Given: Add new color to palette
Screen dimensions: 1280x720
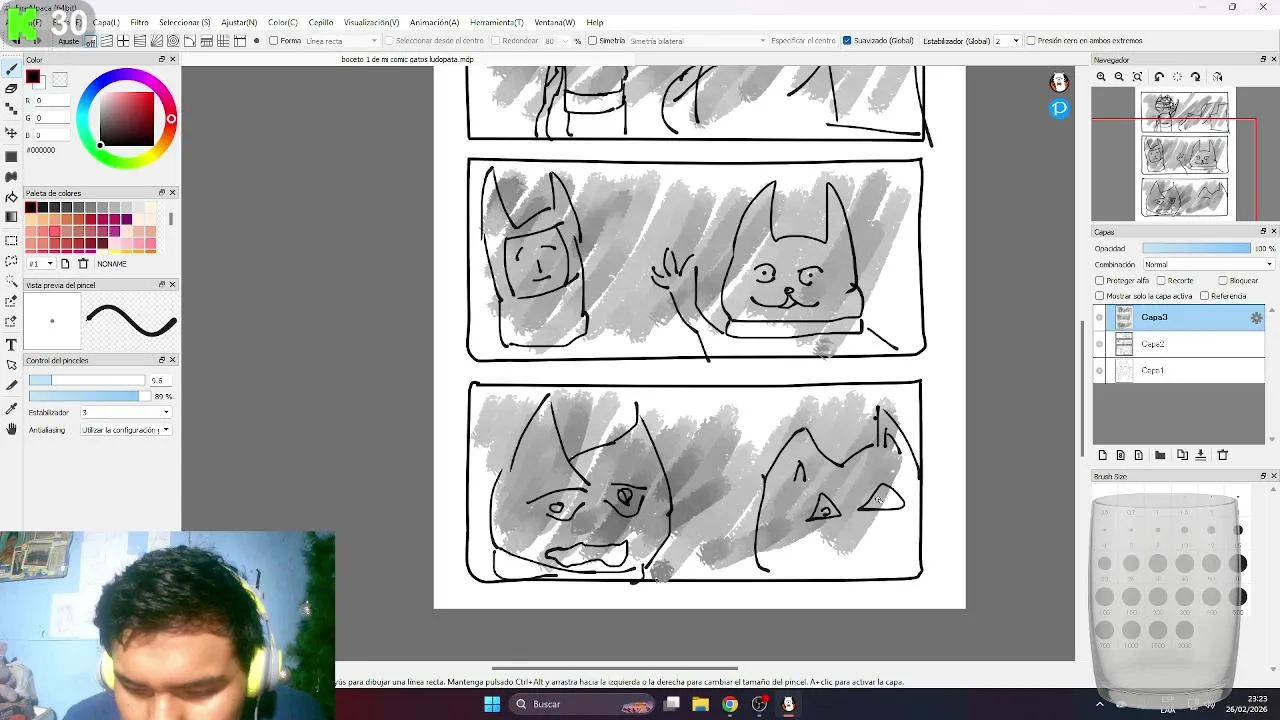Looking at the screenshot, I should point(65,264).
